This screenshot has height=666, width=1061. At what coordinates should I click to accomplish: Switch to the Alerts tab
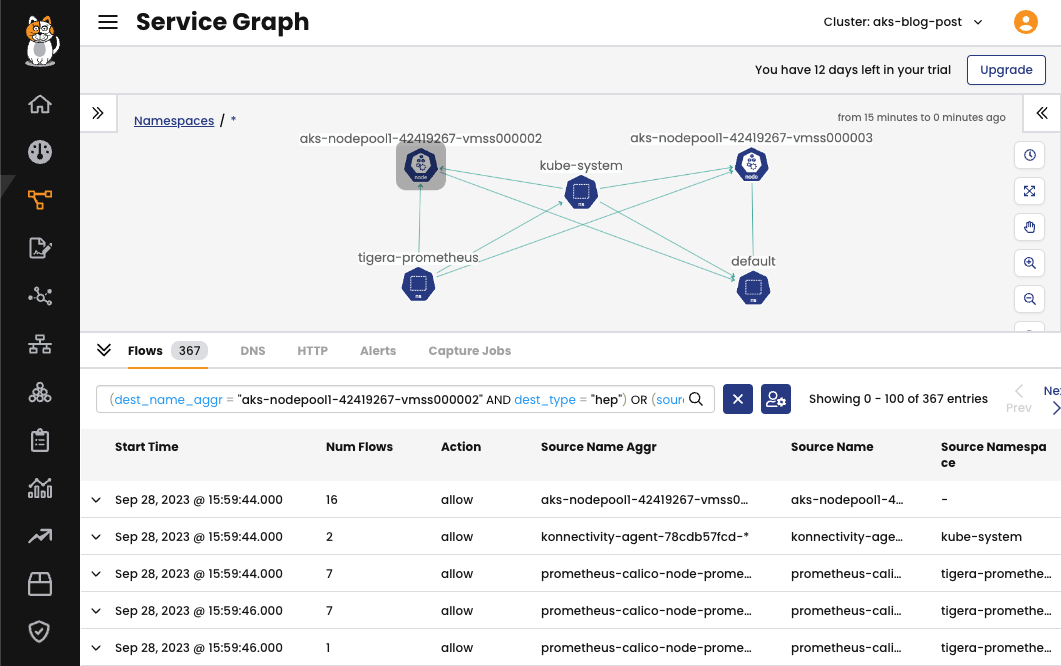pyautogui.click(x=378, y=351)
